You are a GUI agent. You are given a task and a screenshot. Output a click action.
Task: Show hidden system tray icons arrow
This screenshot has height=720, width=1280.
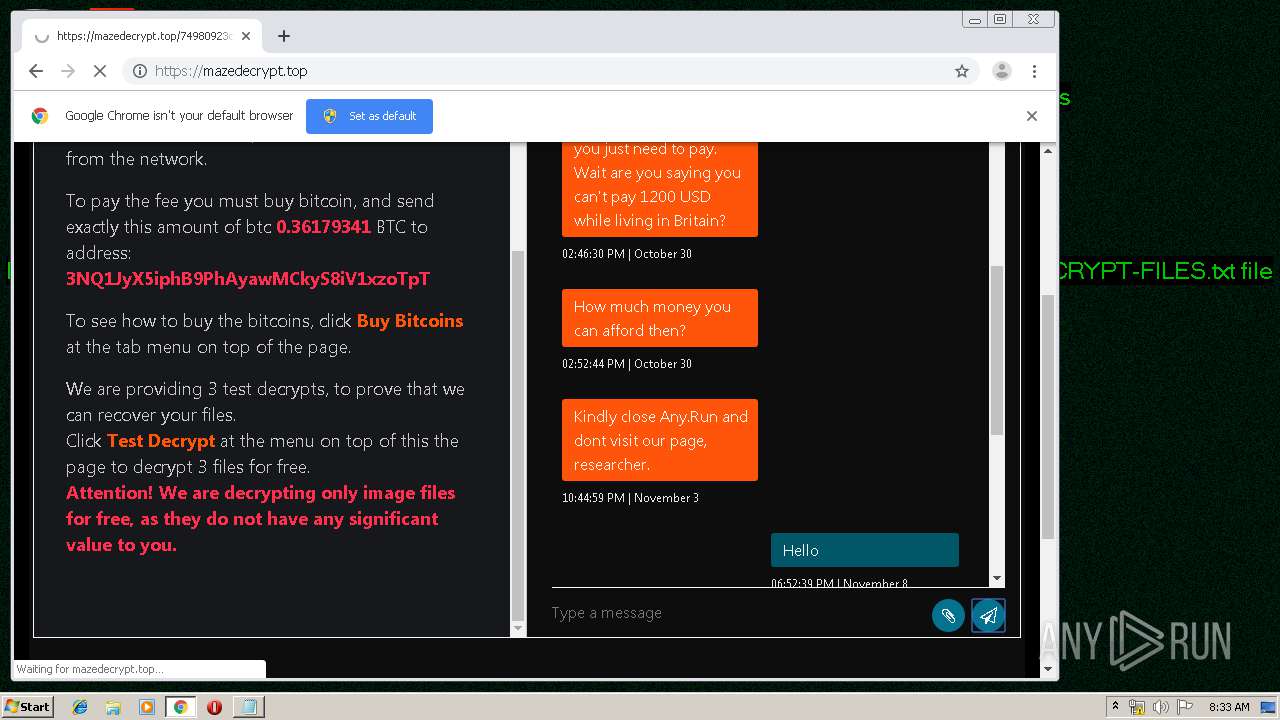pos(1115,707)
